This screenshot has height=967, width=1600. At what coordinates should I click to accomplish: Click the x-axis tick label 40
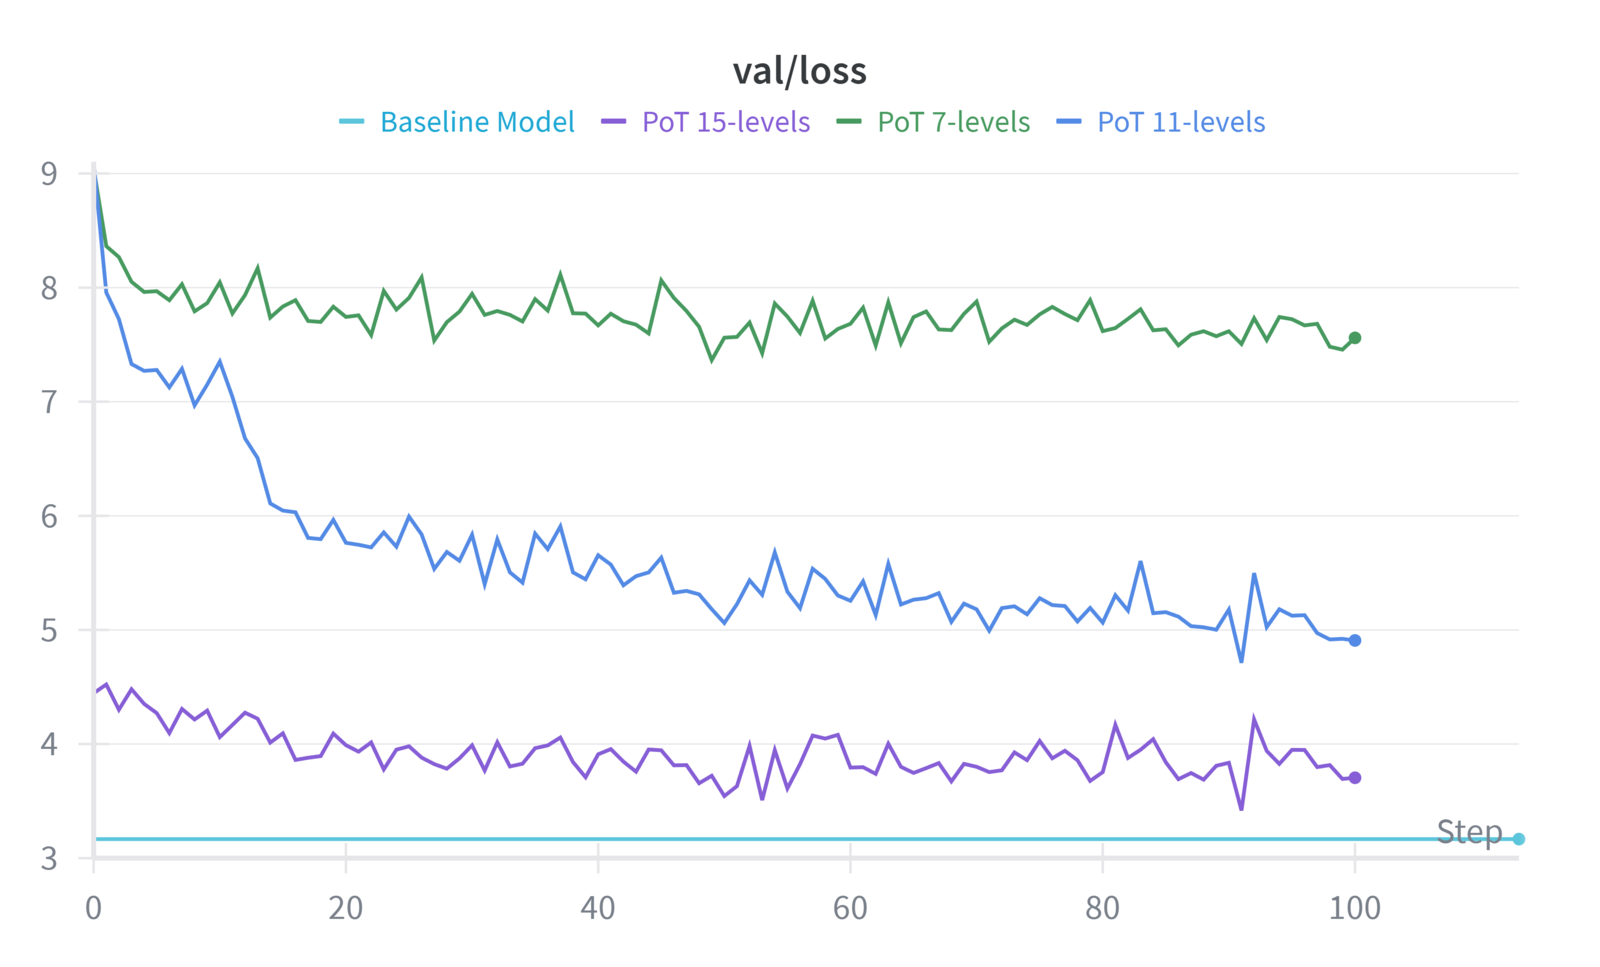point(598,908)
